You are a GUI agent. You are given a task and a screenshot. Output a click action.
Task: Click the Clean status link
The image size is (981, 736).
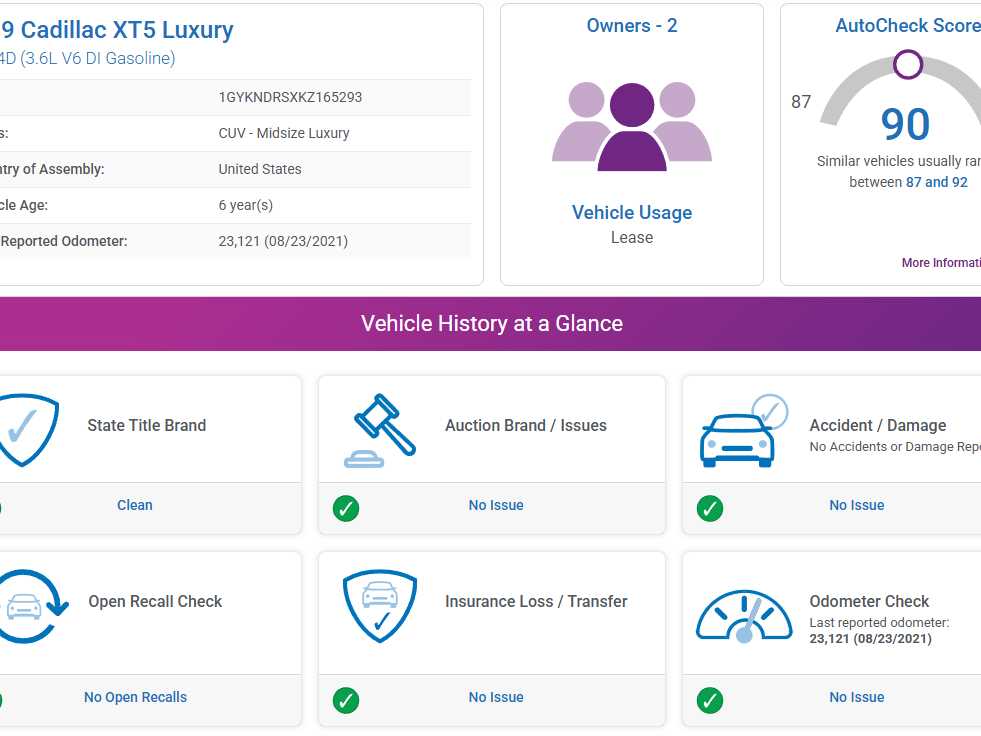click(135, 505)
